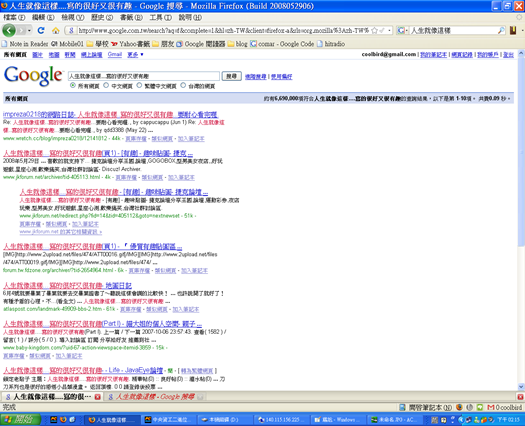Viewport: 525px width, 426px height.
Task: Expand the 更多 dropdown in Google top bar
Action: point(135,54)
